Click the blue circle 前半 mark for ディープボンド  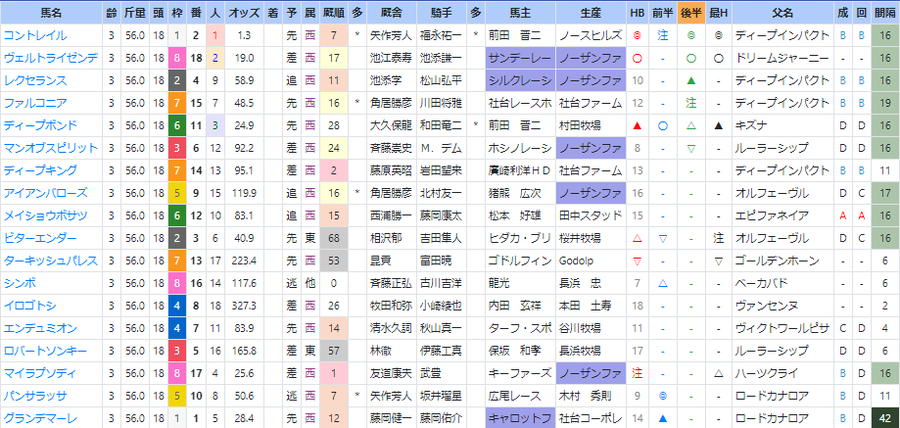coord(662,126)
